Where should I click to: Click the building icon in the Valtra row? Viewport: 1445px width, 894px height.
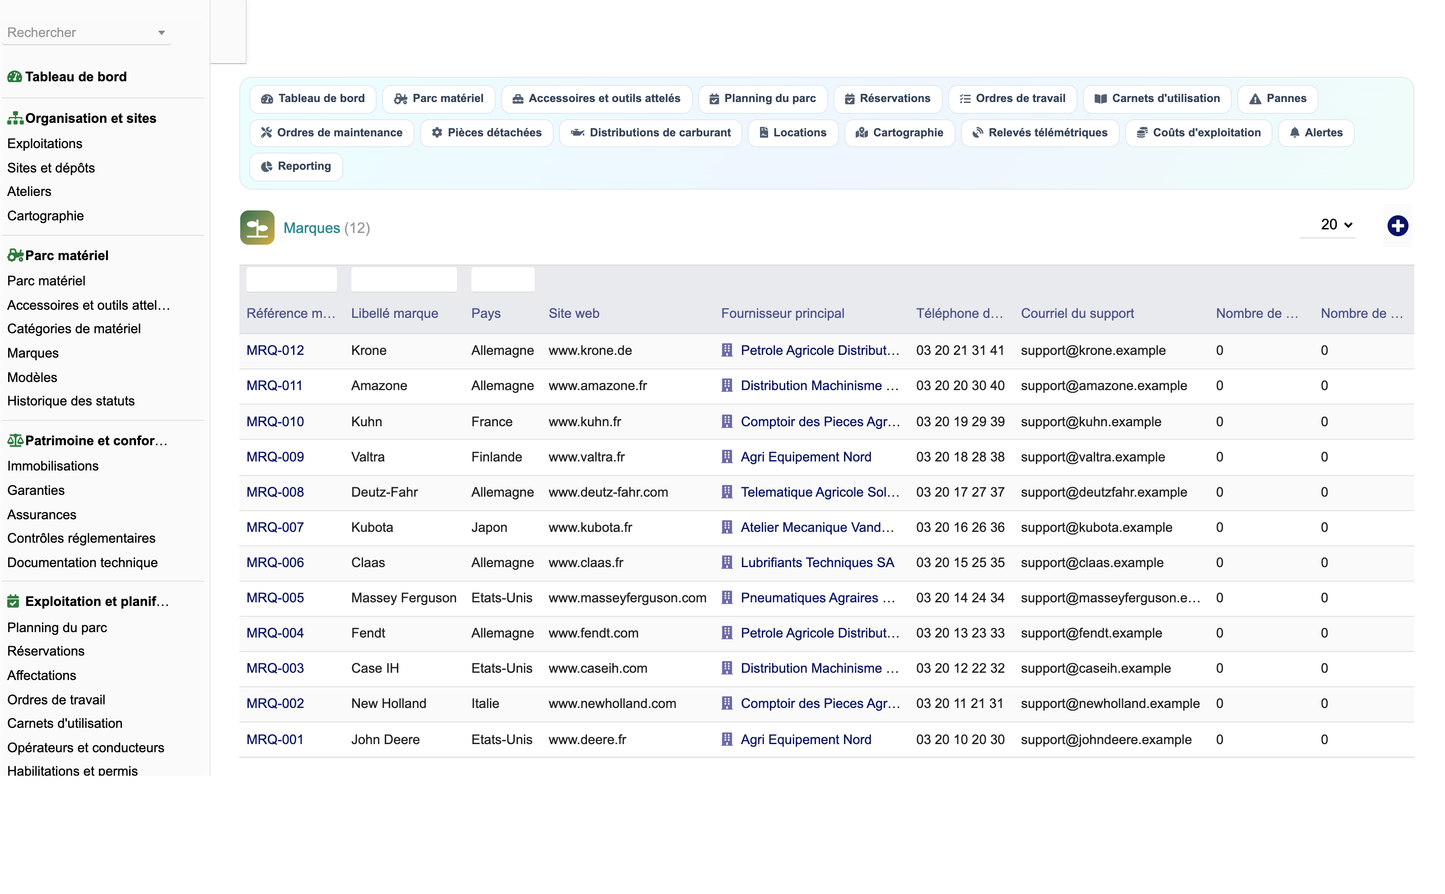pos(727,457)
